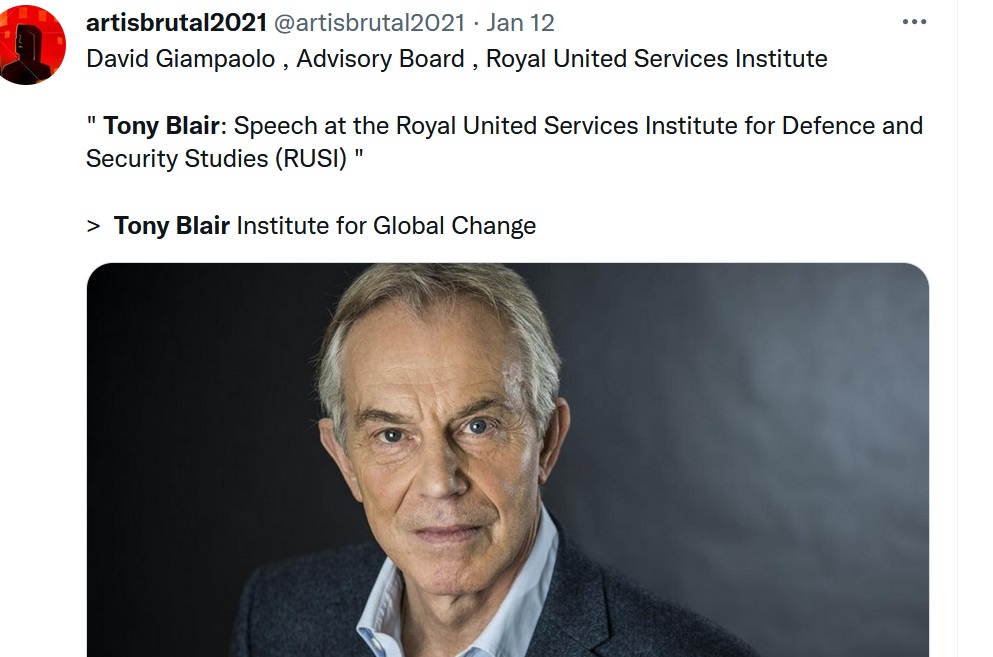Click the words Speech at the Royal
This screenshot has width=993, height=657.
click(320, 126)
